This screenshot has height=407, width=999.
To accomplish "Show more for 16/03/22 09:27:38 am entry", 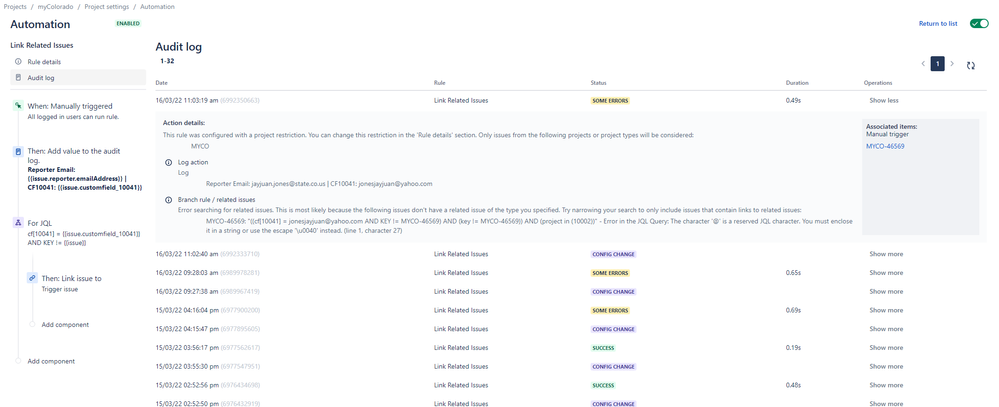I will [x=886, y=292].
